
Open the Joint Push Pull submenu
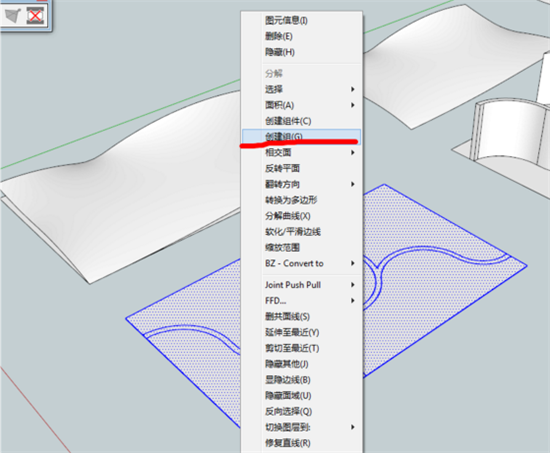[301, 285]
